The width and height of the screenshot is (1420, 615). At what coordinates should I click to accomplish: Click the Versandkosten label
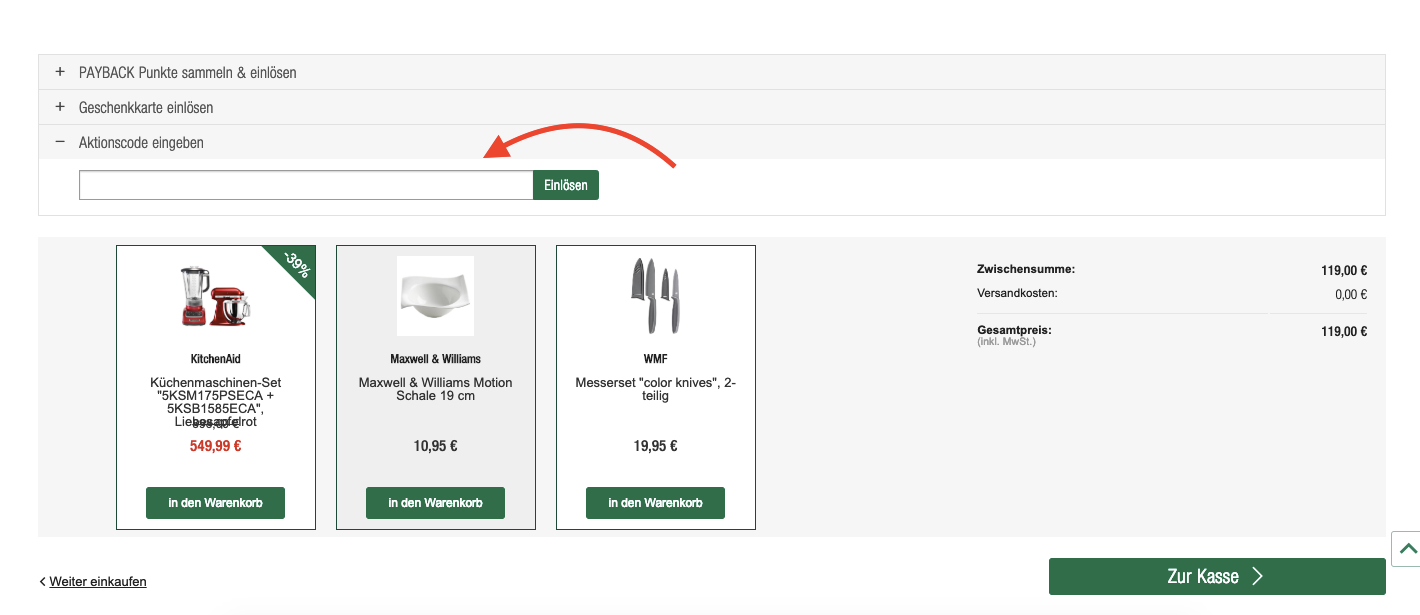[x=1017, y=293]
